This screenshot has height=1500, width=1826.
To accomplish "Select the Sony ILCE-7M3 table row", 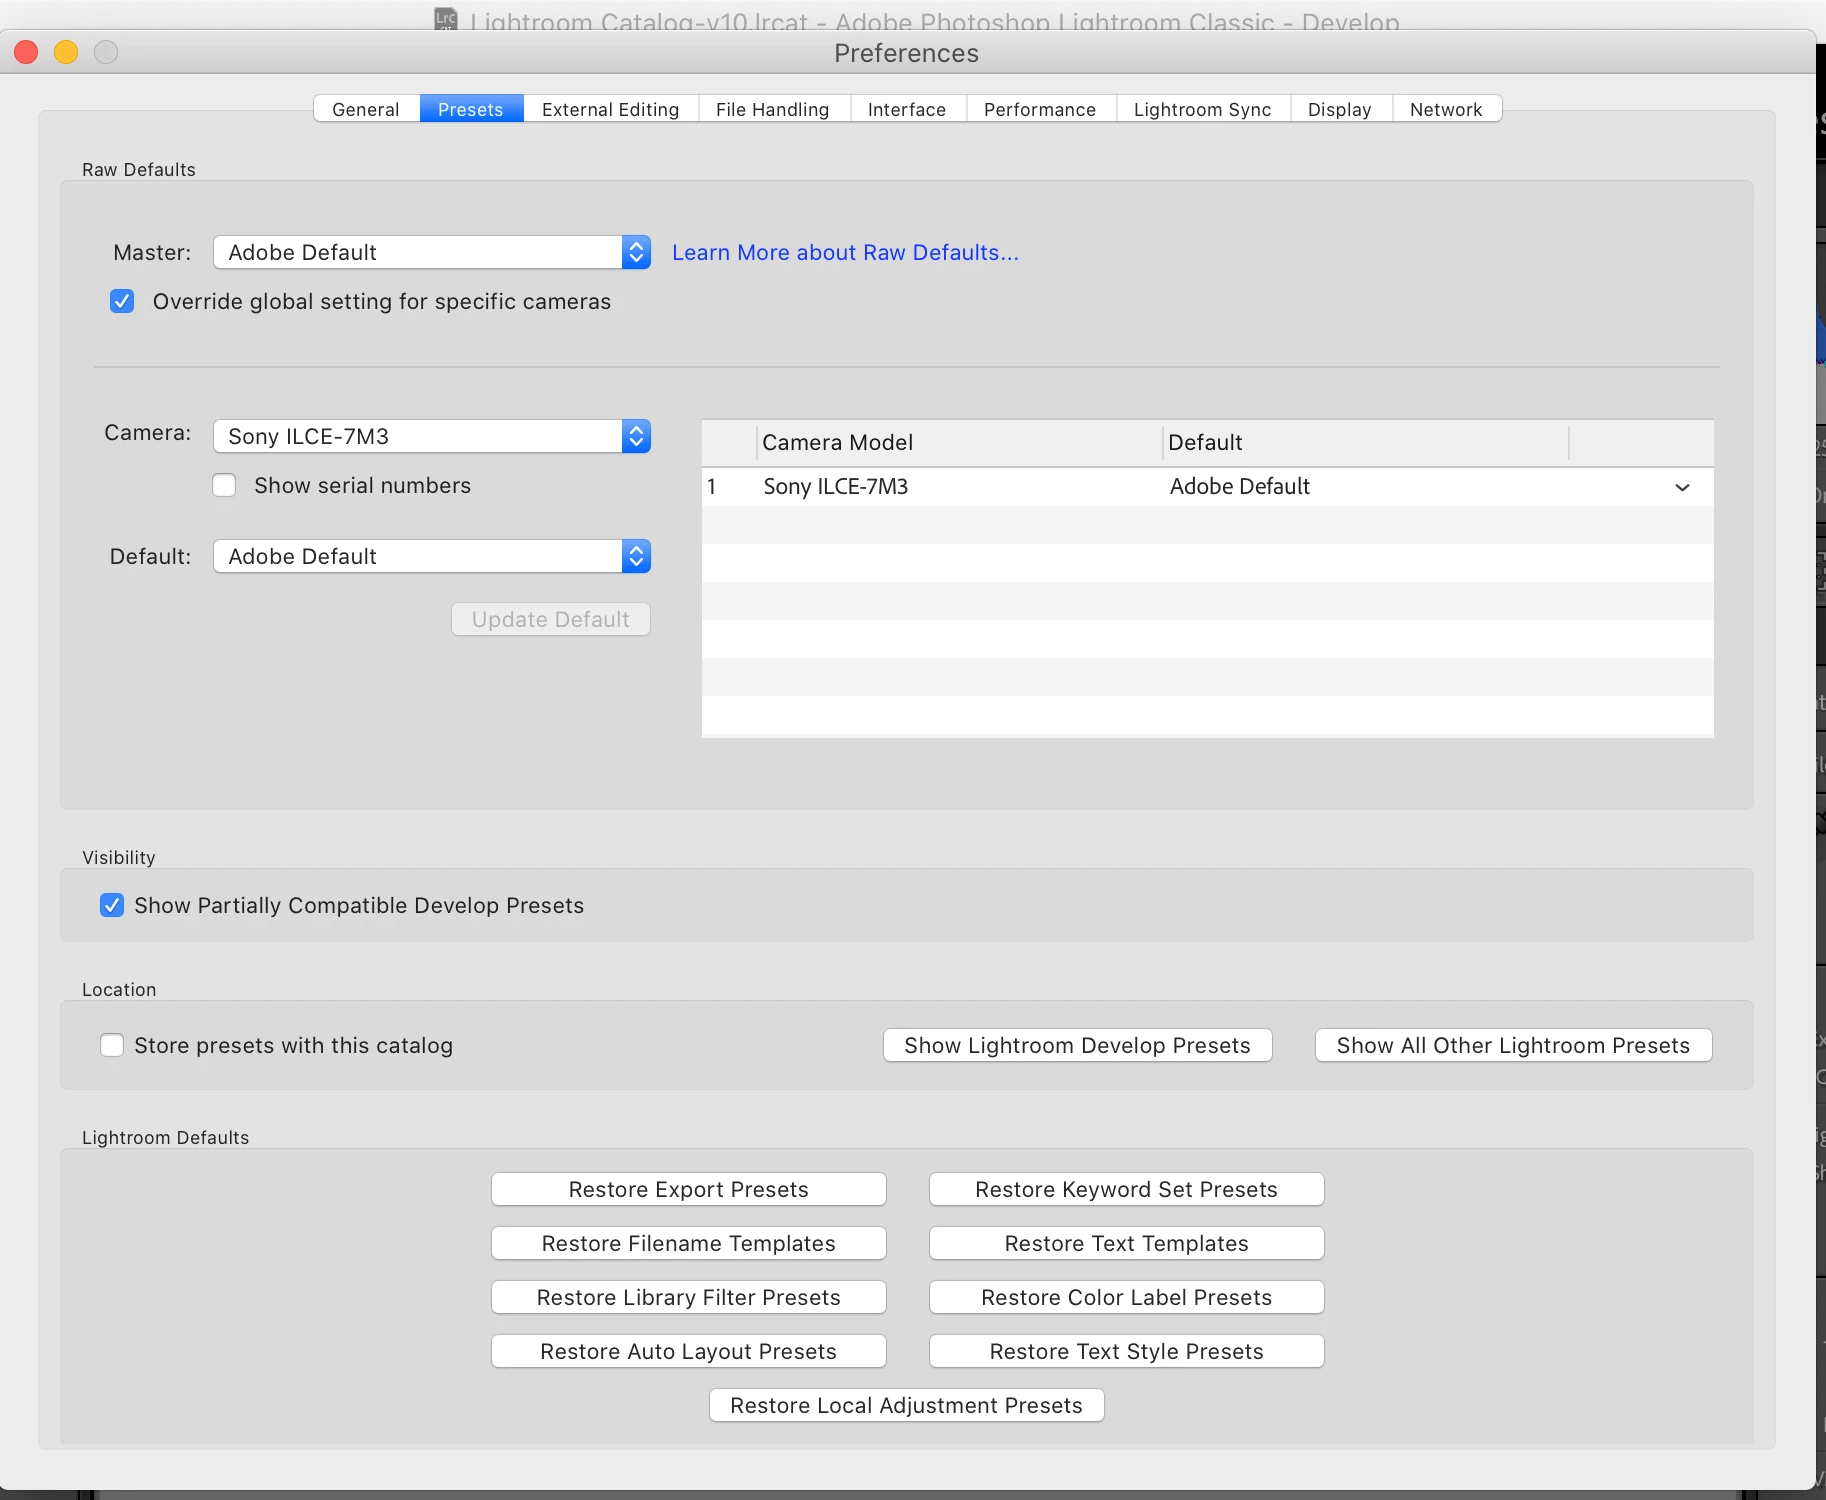I will (x=1208, y=487).
